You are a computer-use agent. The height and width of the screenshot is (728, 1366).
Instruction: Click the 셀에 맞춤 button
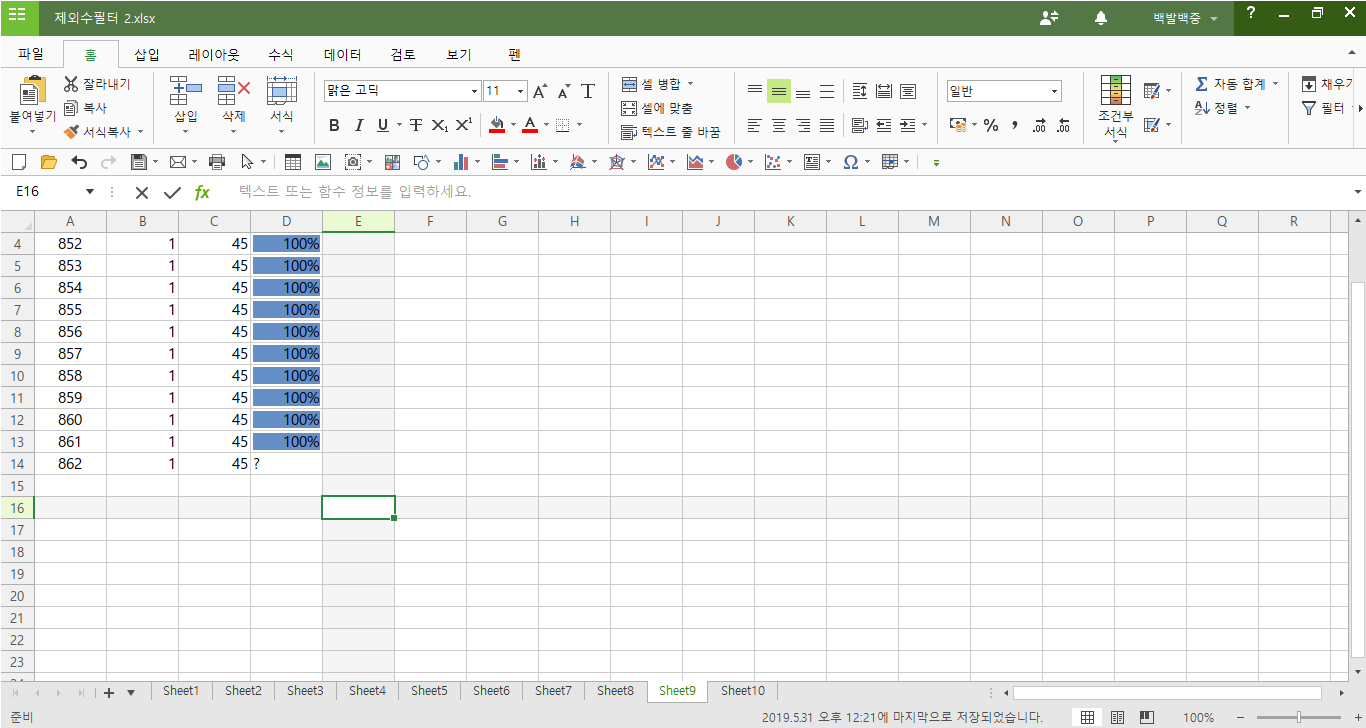(657, 108)
